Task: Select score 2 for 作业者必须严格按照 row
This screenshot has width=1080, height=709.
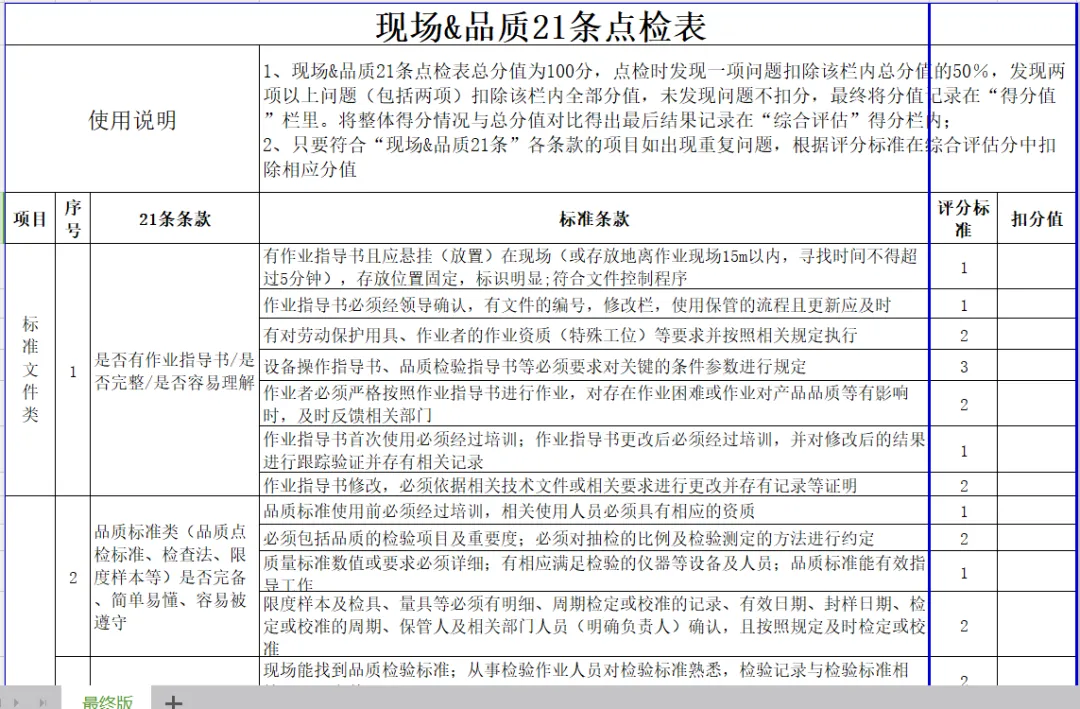Action: 964,404
